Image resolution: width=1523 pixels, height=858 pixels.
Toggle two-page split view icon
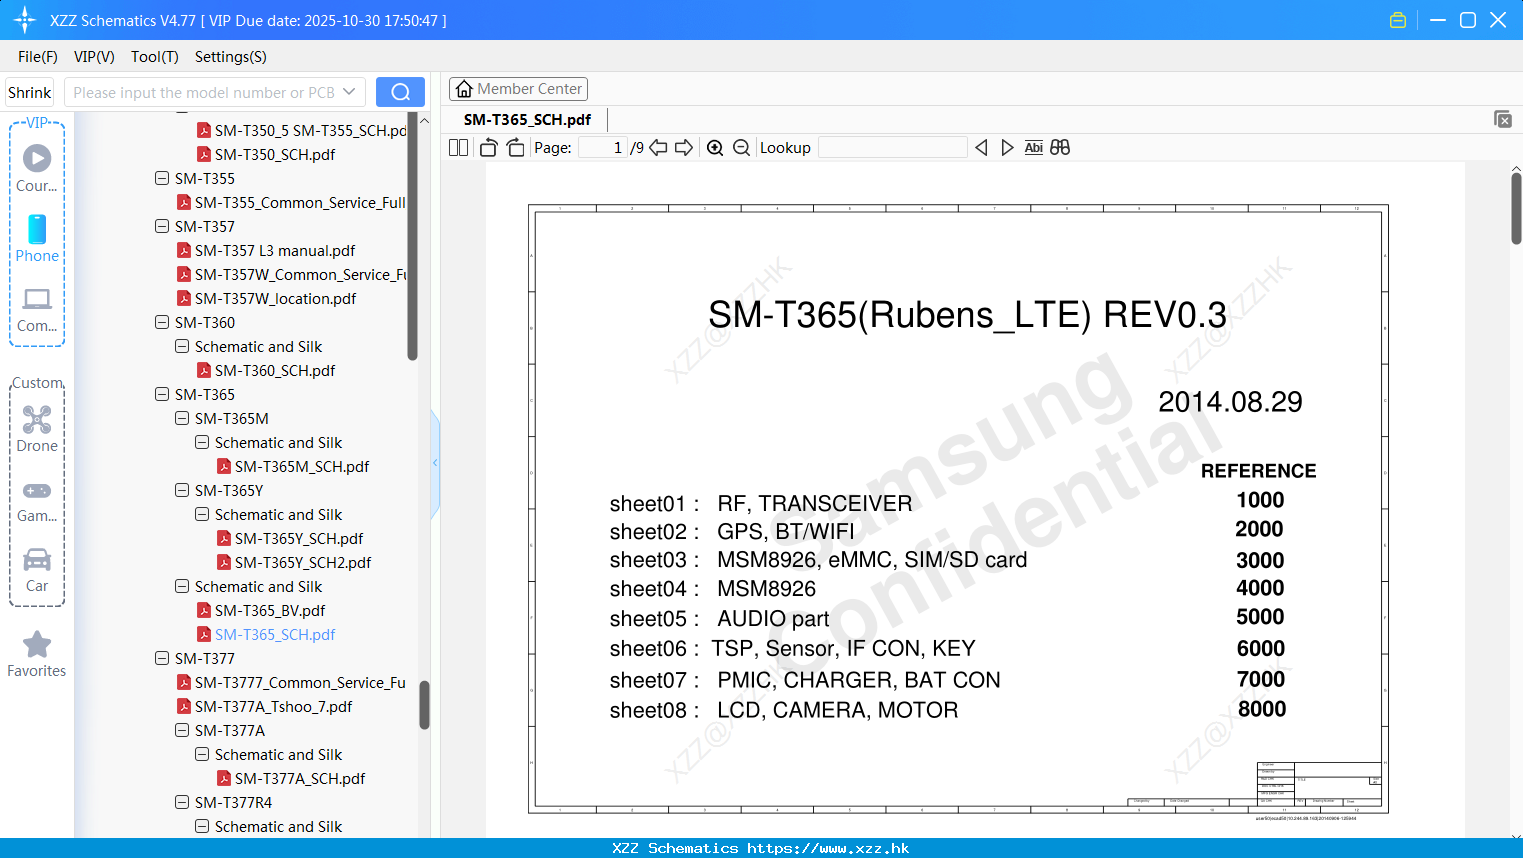(x=459, y=147)
